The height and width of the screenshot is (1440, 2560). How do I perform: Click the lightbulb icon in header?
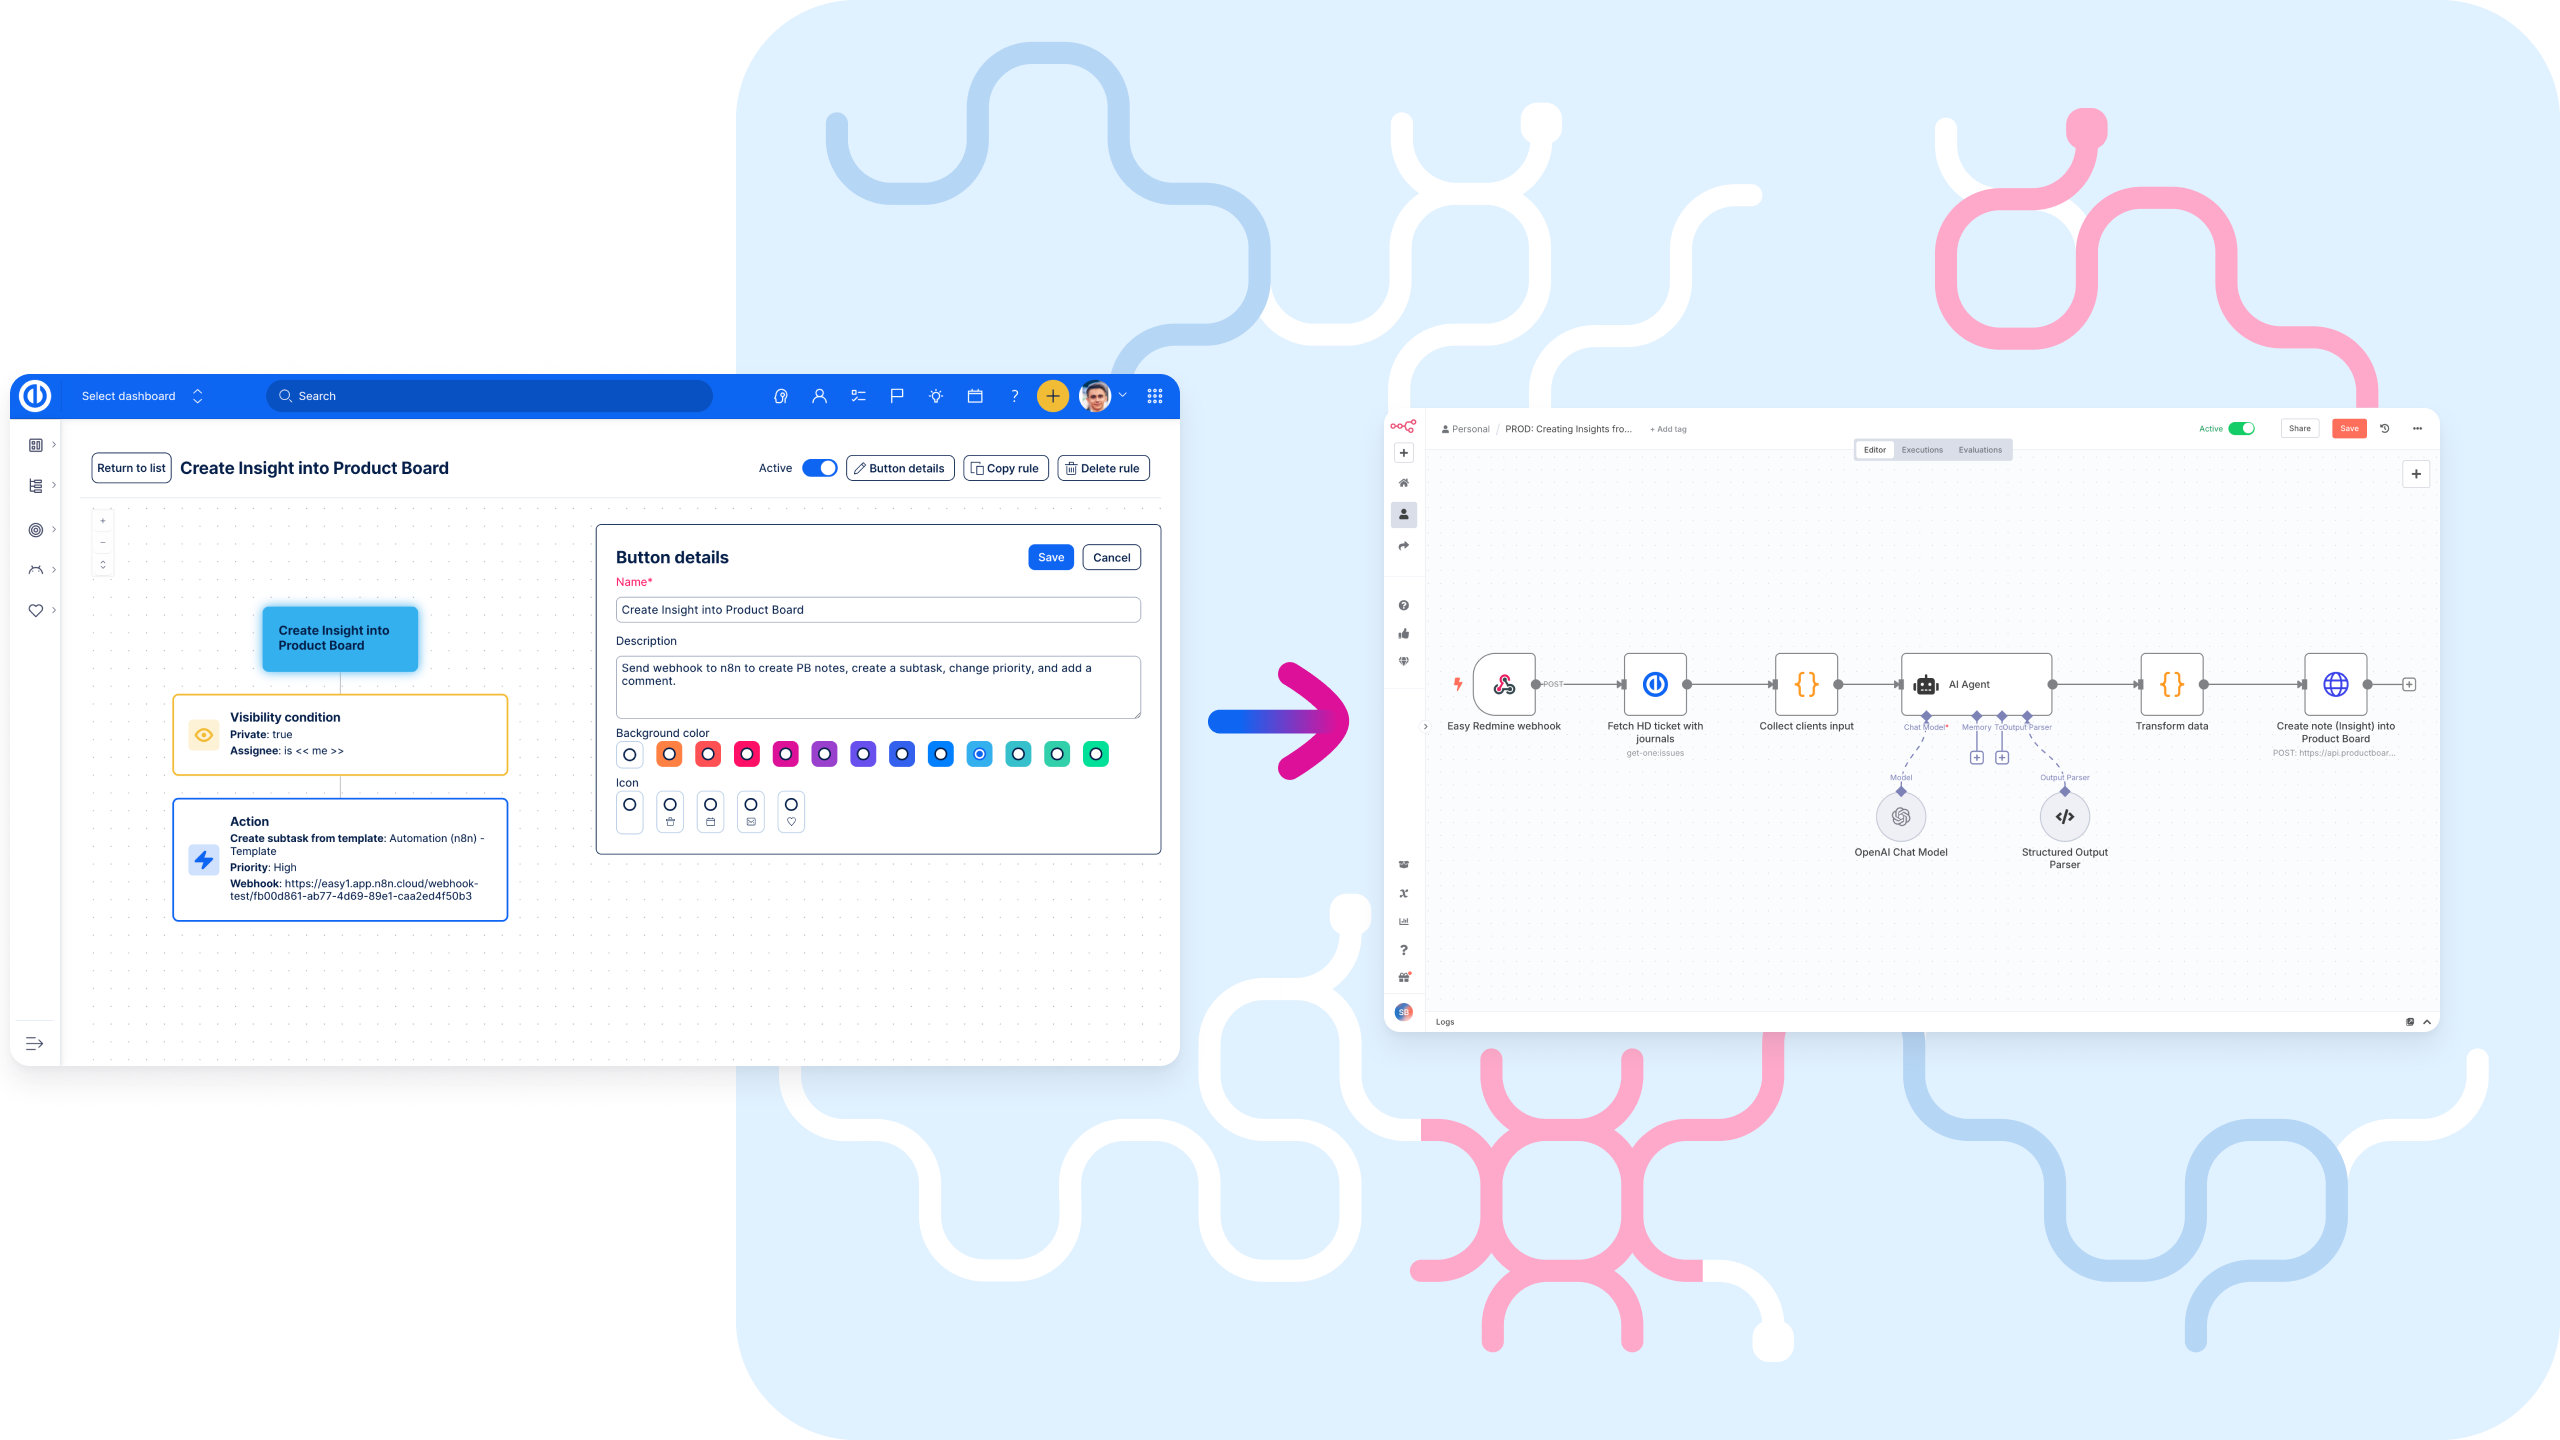pos(936,396)
